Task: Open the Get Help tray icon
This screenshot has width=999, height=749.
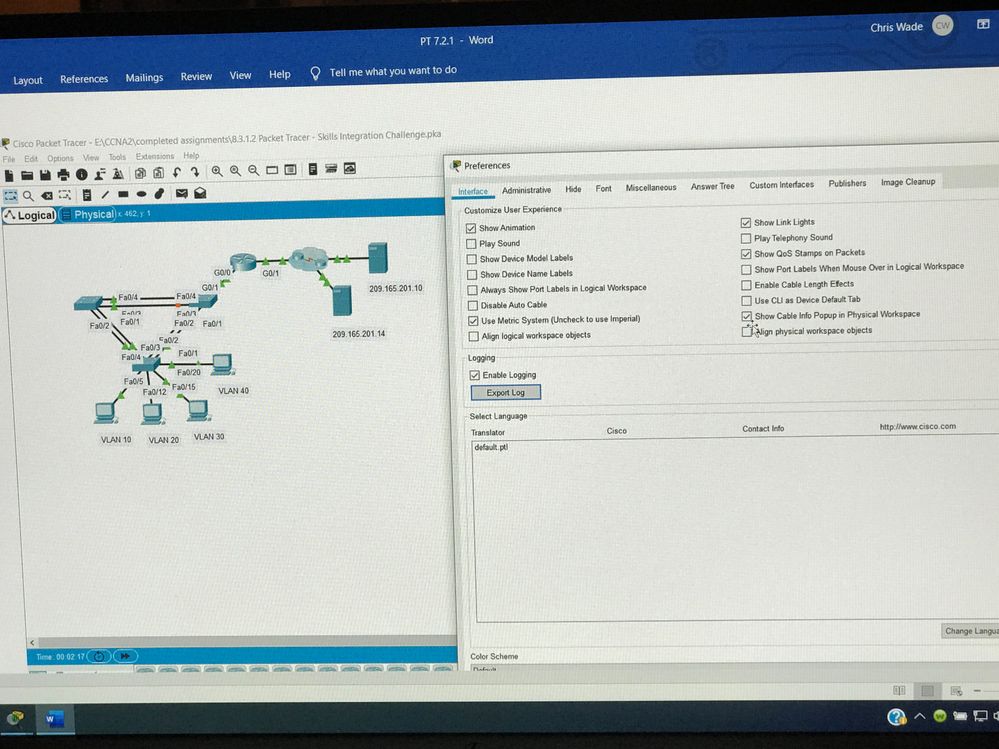Action: (896, 717)
